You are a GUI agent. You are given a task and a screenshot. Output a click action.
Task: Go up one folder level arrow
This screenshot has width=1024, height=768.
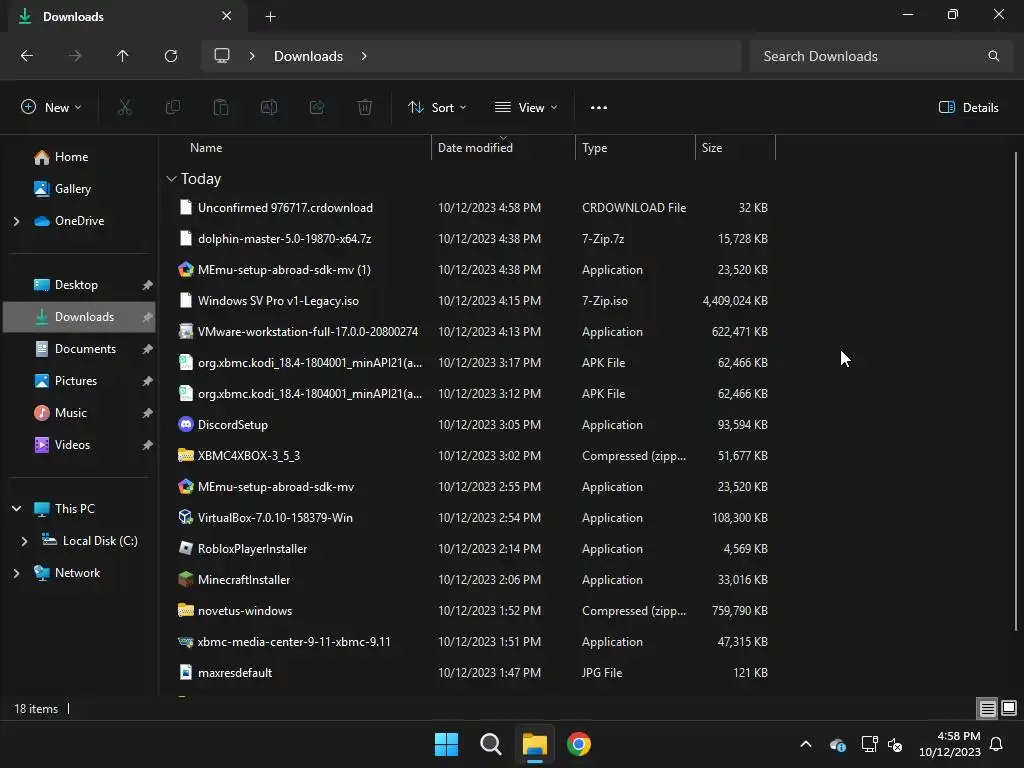[x=123, y=56]
